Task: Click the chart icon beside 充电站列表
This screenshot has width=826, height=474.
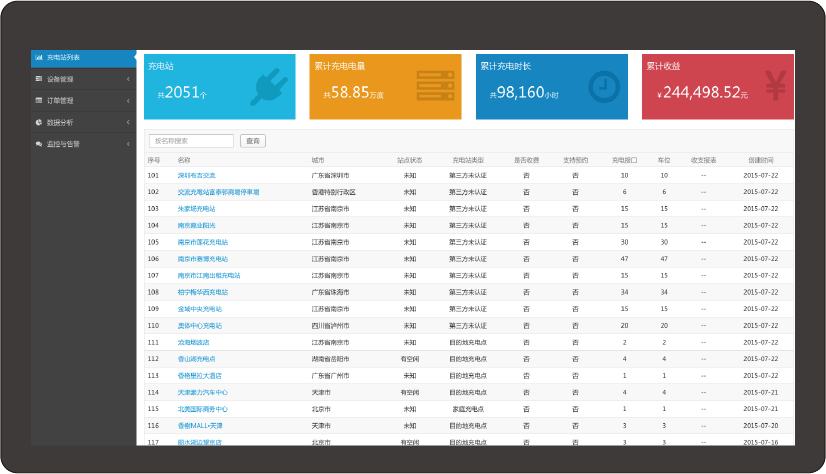Action: [x=38, y=57]
